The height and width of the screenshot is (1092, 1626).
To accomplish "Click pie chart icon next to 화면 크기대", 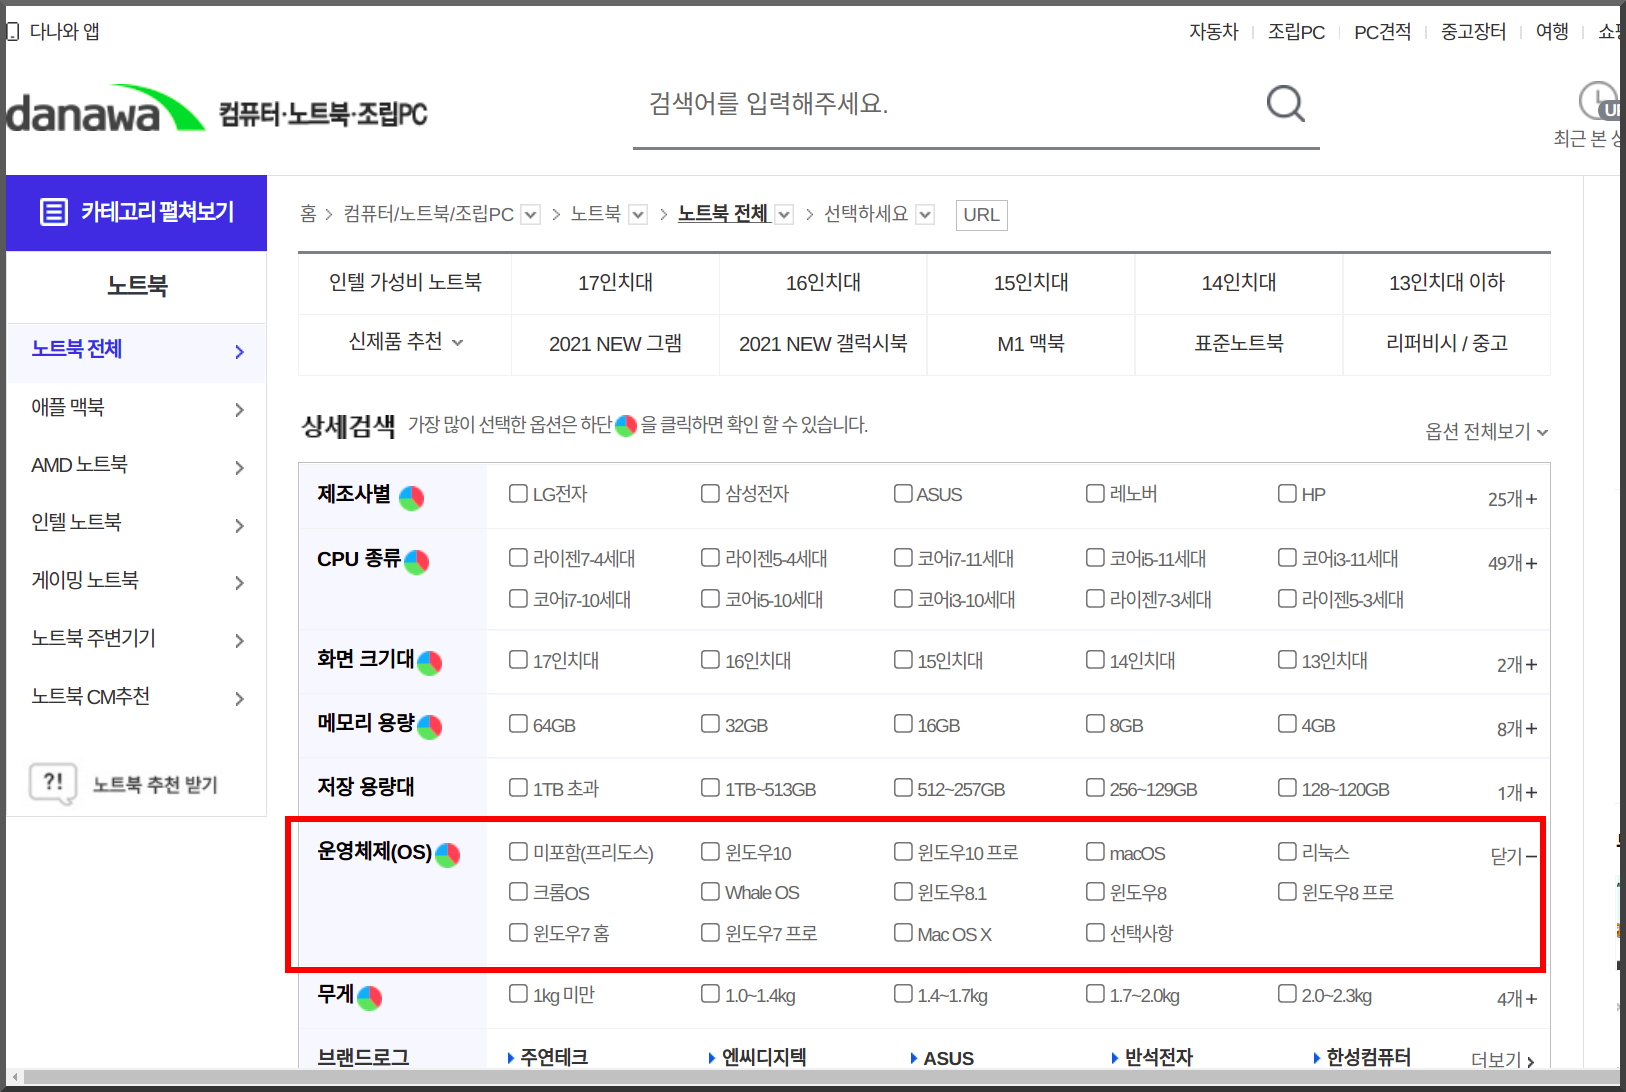I will tap(430, 662).
